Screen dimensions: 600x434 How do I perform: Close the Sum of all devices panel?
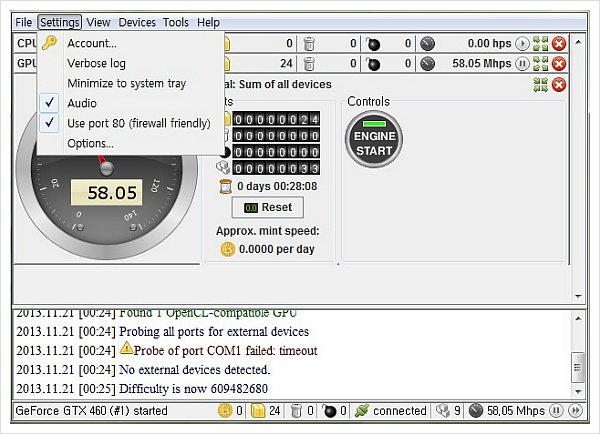[x=558, y=84]
